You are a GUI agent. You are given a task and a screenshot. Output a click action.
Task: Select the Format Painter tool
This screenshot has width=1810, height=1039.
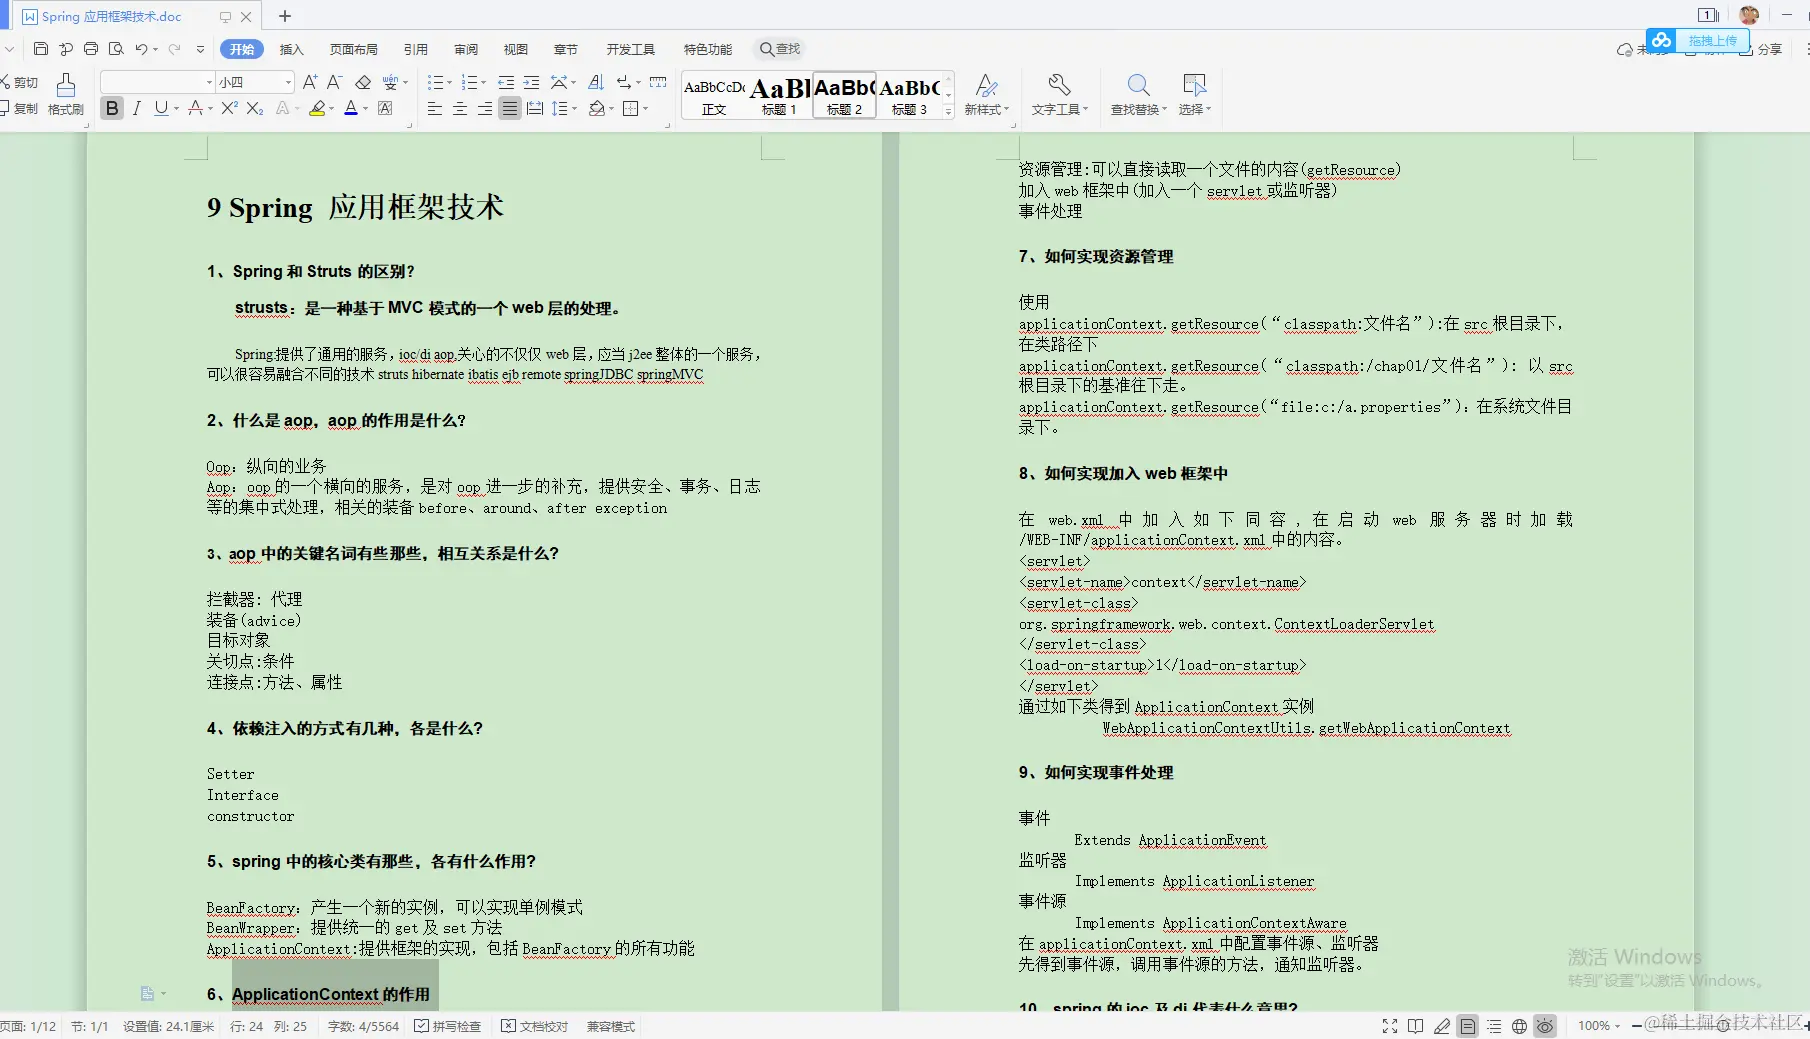click(x=65, y=95)
